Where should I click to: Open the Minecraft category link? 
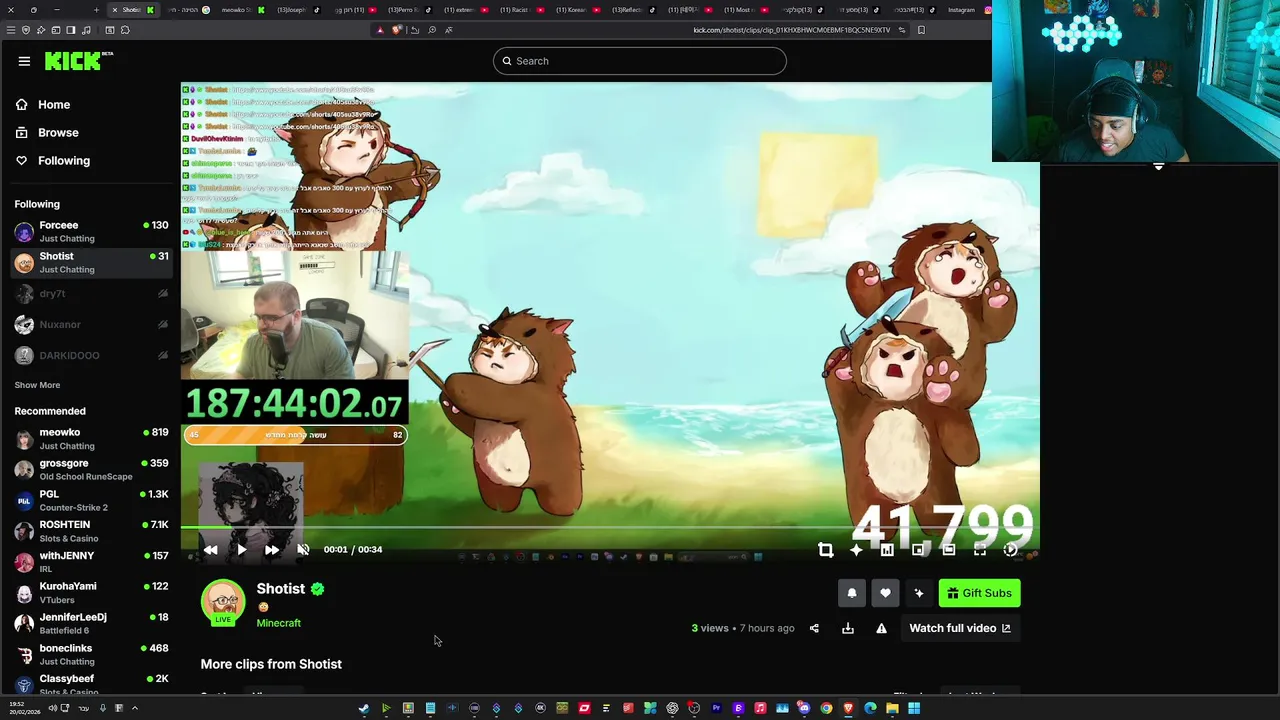click(x=278, y=623)
